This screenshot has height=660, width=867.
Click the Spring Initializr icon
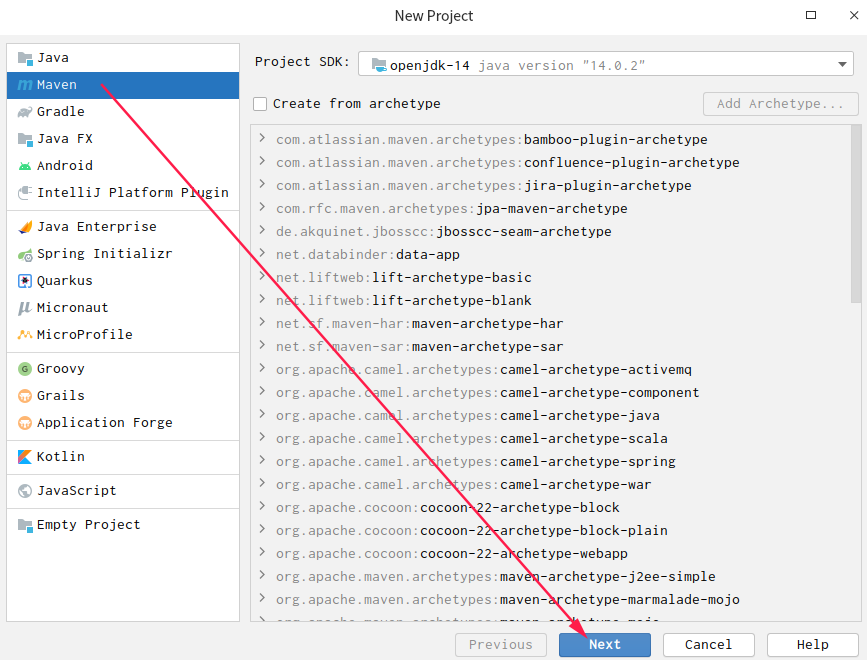click(25, 254)
